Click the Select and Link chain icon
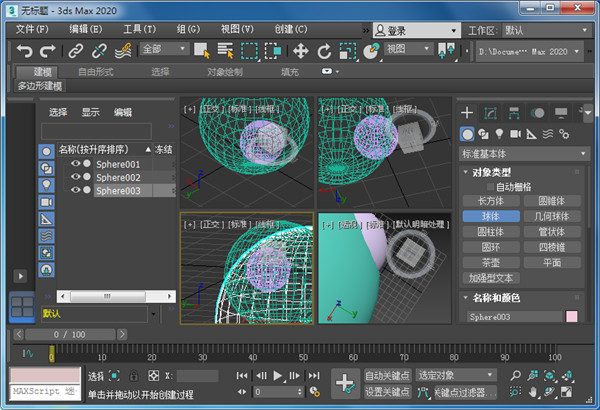 (76, 50)
